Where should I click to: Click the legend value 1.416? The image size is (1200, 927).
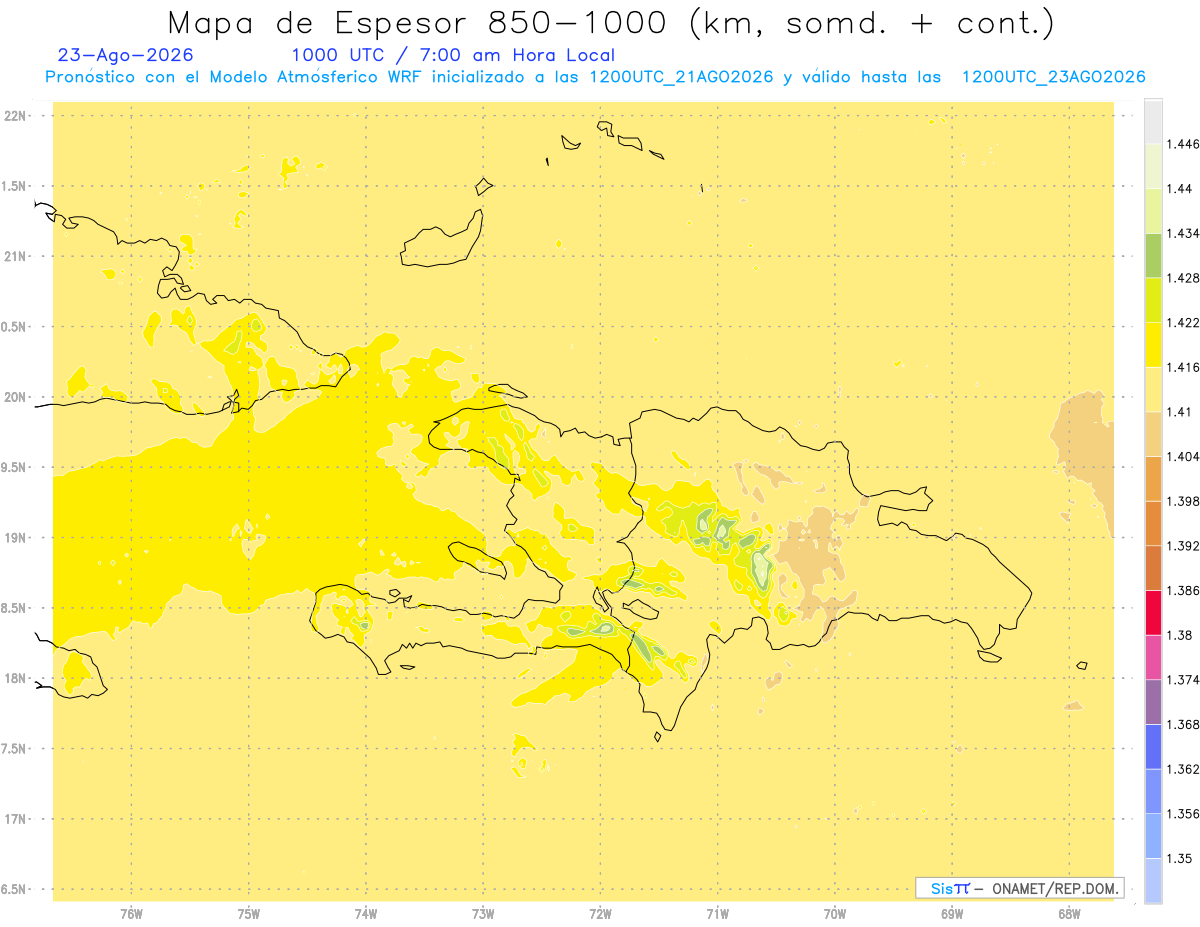coord(1185,367)
